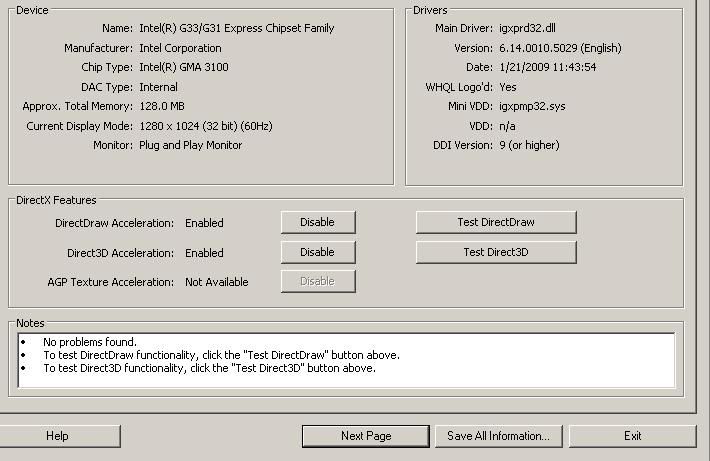Disable Direct3D Acceleration
Viewport: 710px width, 461px height.
click(x=317, y=252)
